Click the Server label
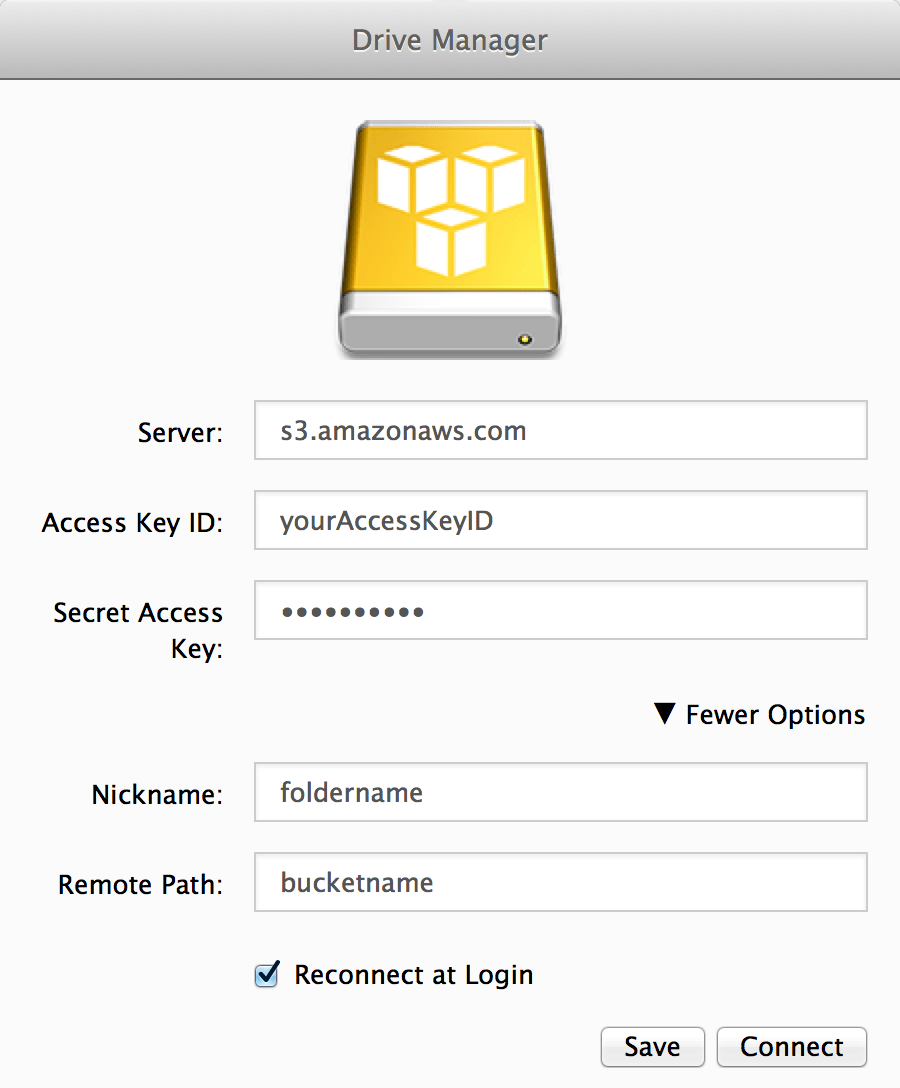Image resolution: width=900 pixels, height=1088 pixels. tap(179, 432)
